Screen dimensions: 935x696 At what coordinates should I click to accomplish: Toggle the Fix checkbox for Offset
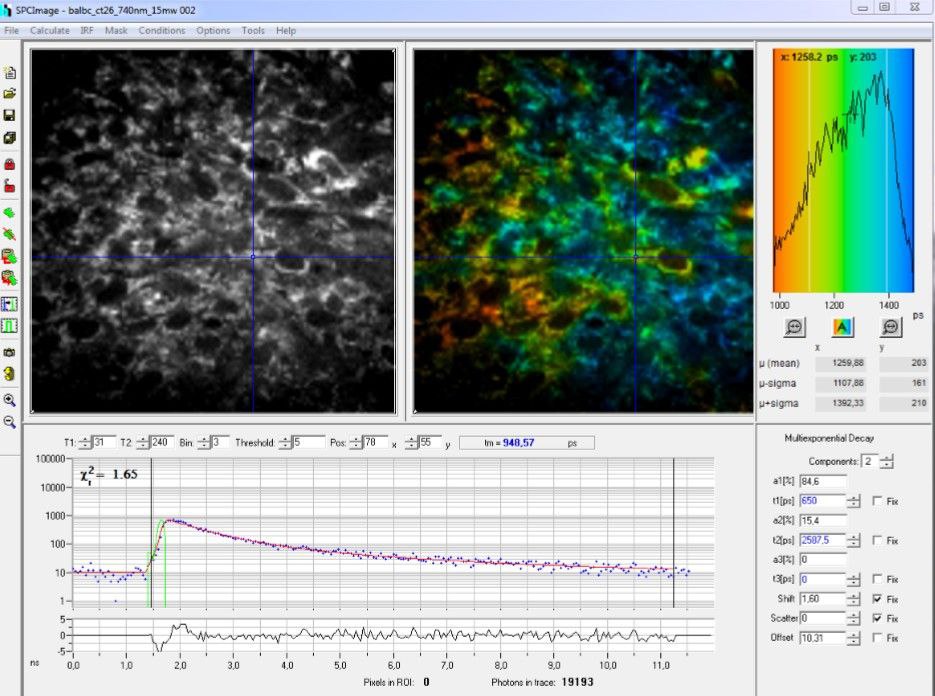tap(877, 638)
